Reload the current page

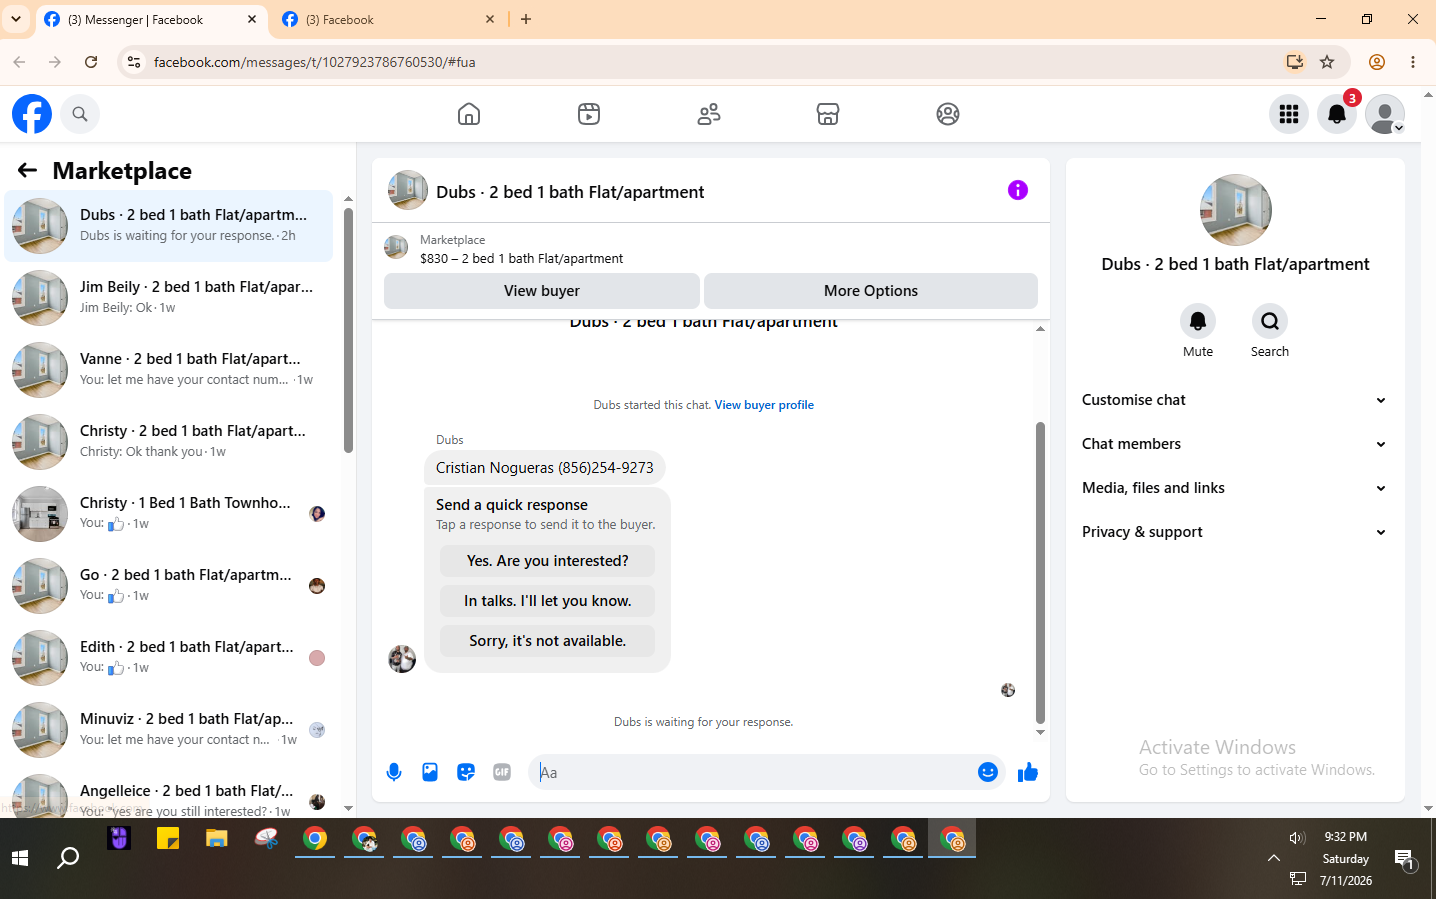tap(91, 62)
